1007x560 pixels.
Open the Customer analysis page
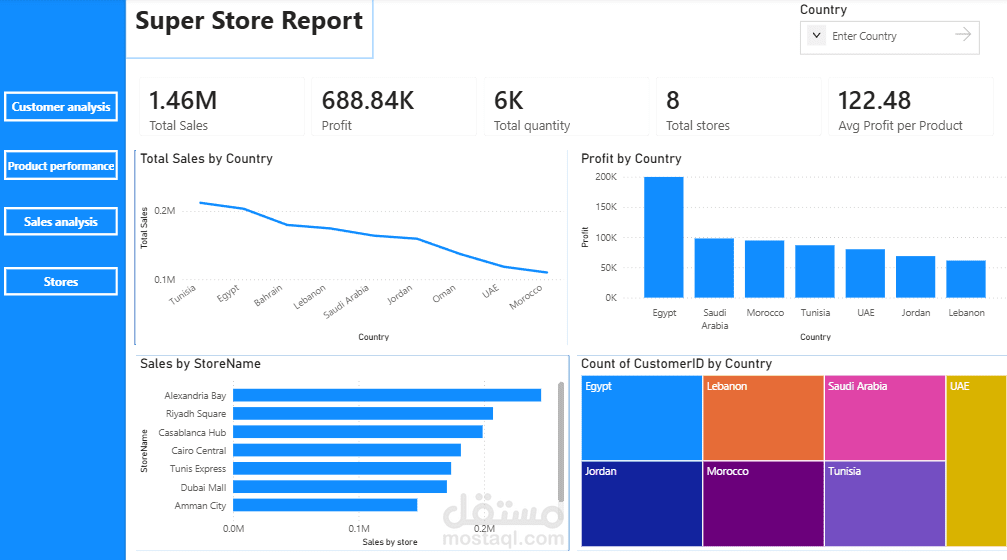(x=61, y=107)
